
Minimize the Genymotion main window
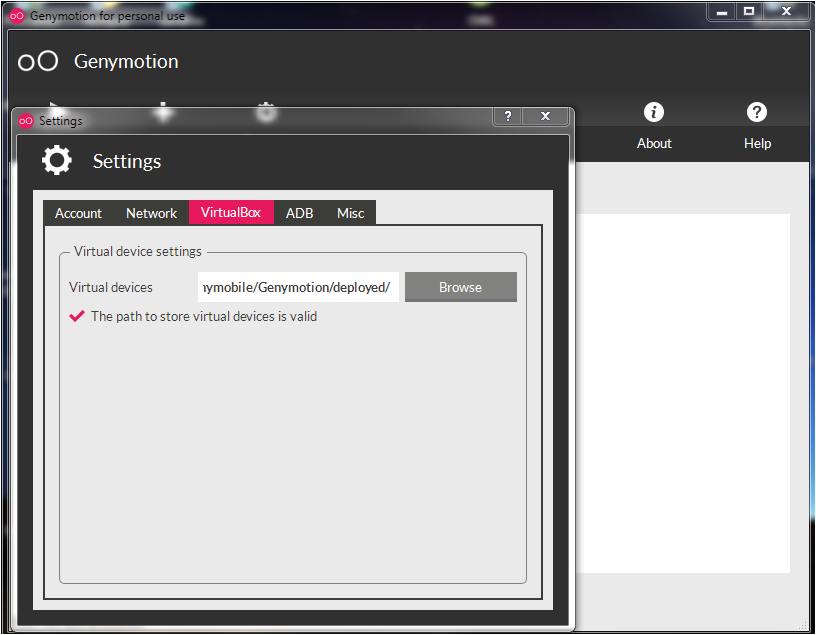[721, 11]
